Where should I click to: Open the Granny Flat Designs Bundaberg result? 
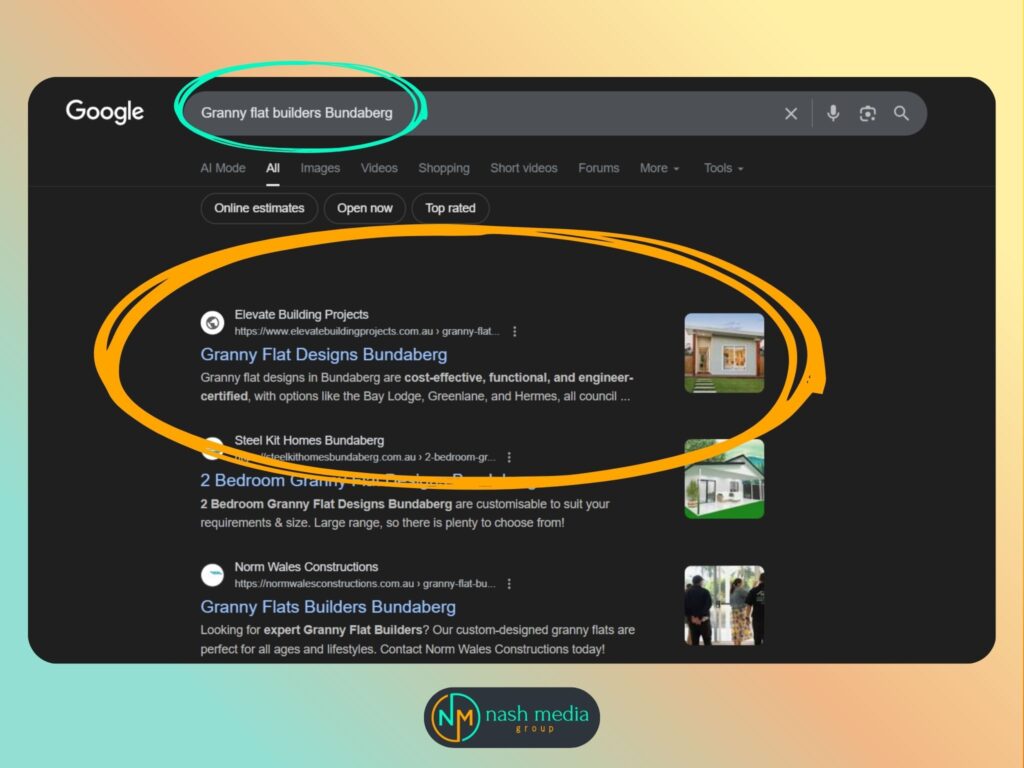coord(325,355)
